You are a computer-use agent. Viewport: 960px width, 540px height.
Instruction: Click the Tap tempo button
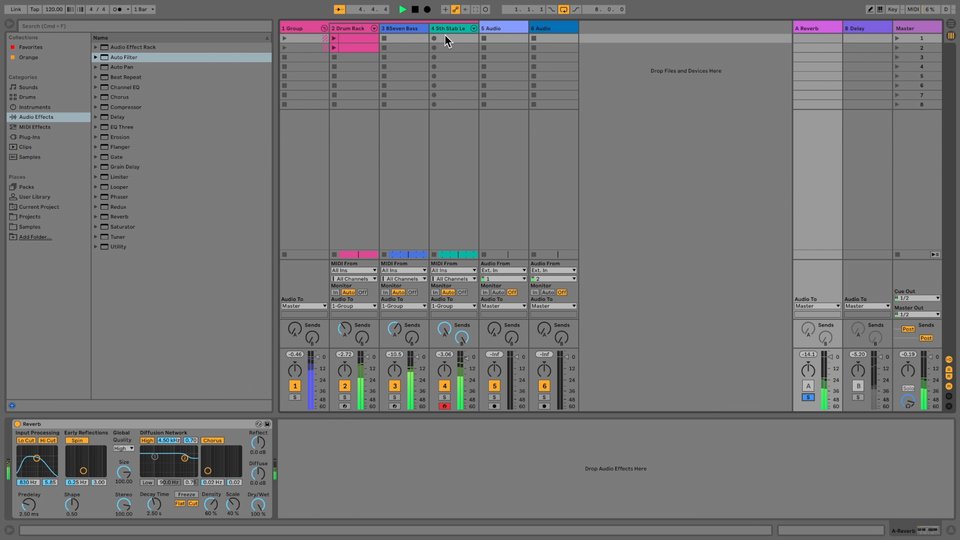point(34,9)
